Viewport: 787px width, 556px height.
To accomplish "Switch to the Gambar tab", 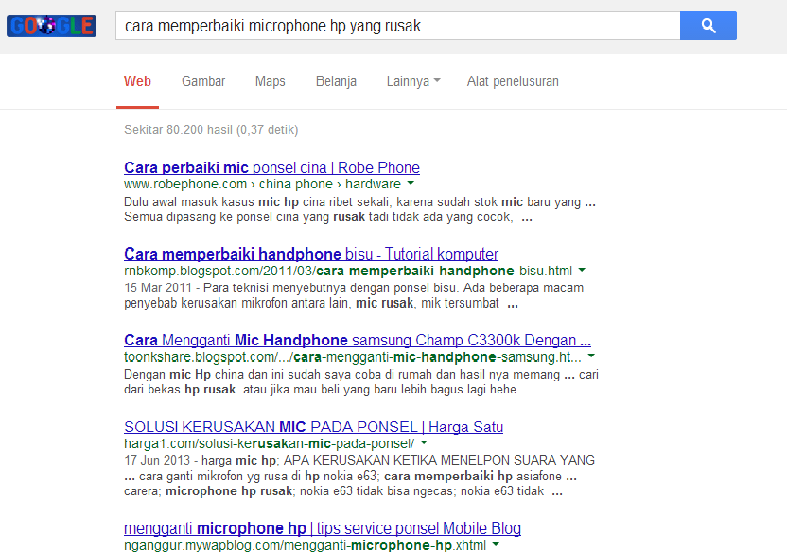I will [203, 81].
